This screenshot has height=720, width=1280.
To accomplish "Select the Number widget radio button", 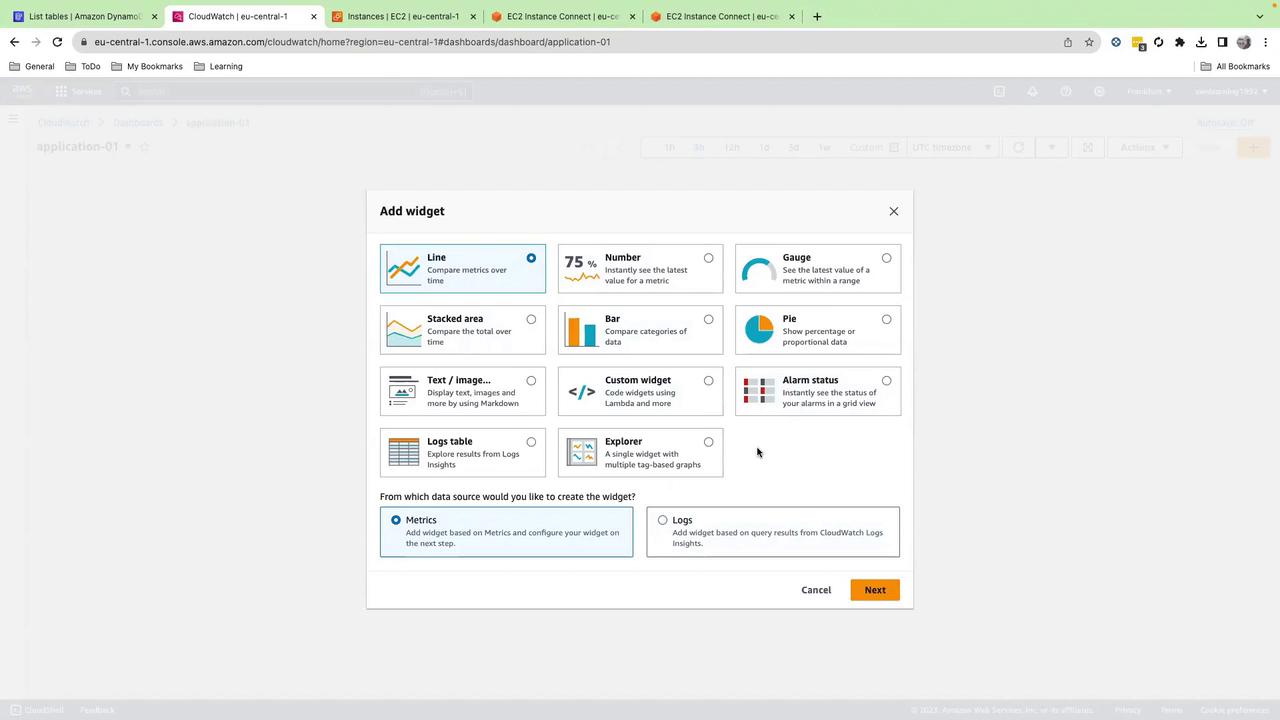I will [x=709, y=258].
